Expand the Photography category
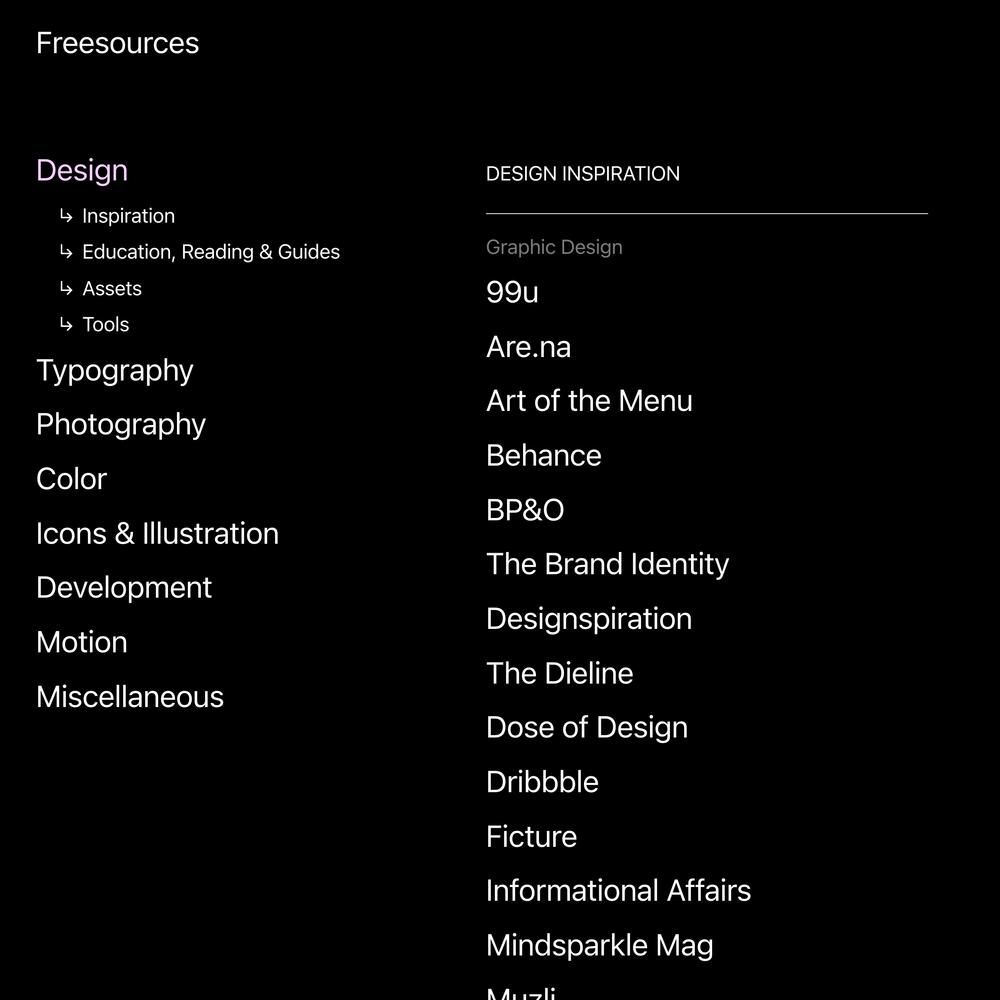This screenshot has width=1000, height=1000. (121, 425)
